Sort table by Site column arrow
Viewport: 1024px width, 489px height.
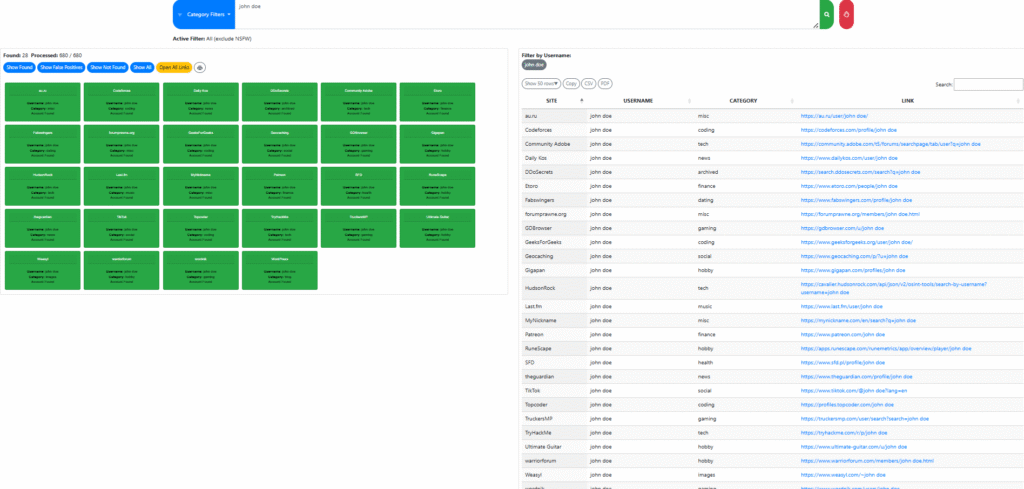click(x=581, y=101)
